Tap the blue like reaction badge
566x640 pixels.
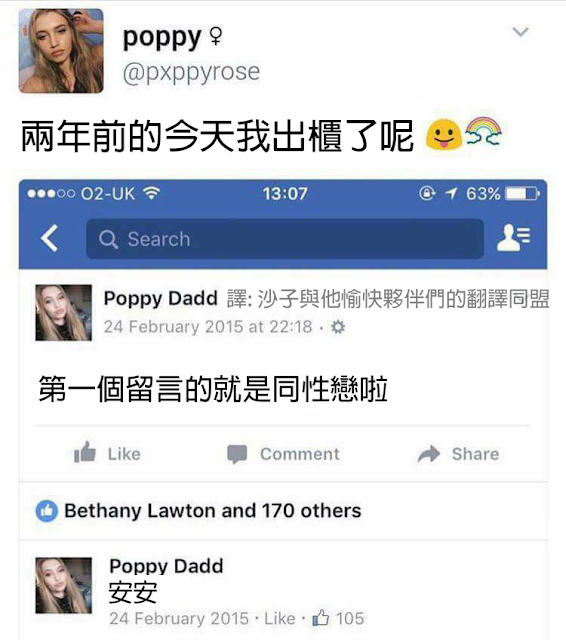(47, 511)
